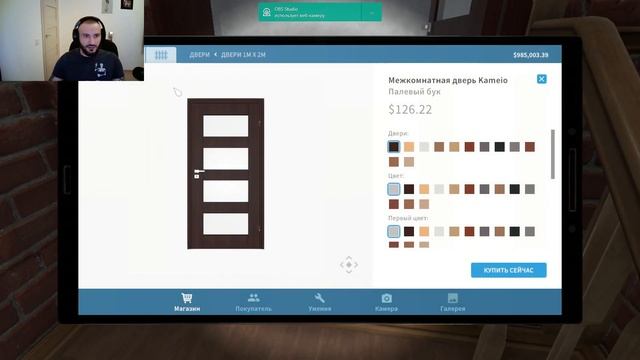This screenshot has width=640, height=360.
Task: Expand the OBS notification dropdown arrow
Action: 372,13
